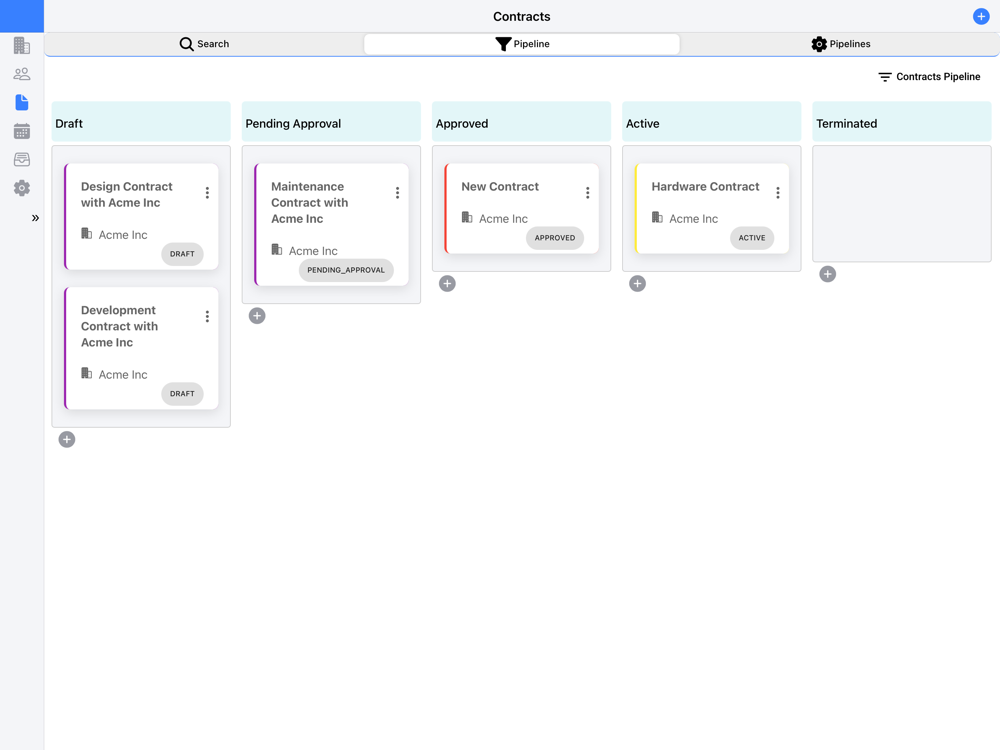Switch to the Pipelines tab
Viewport: 1000px width, 750px height.
pyautogui.click(x=841, y=44)
